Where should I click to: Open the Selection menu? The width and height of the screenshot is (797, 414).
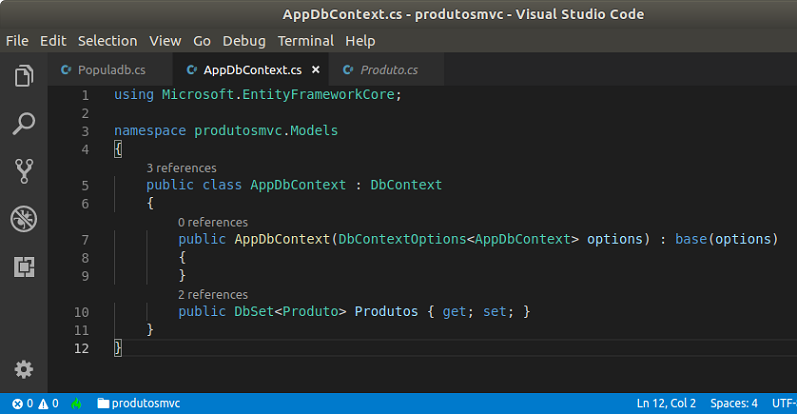(x=107, y=41)
